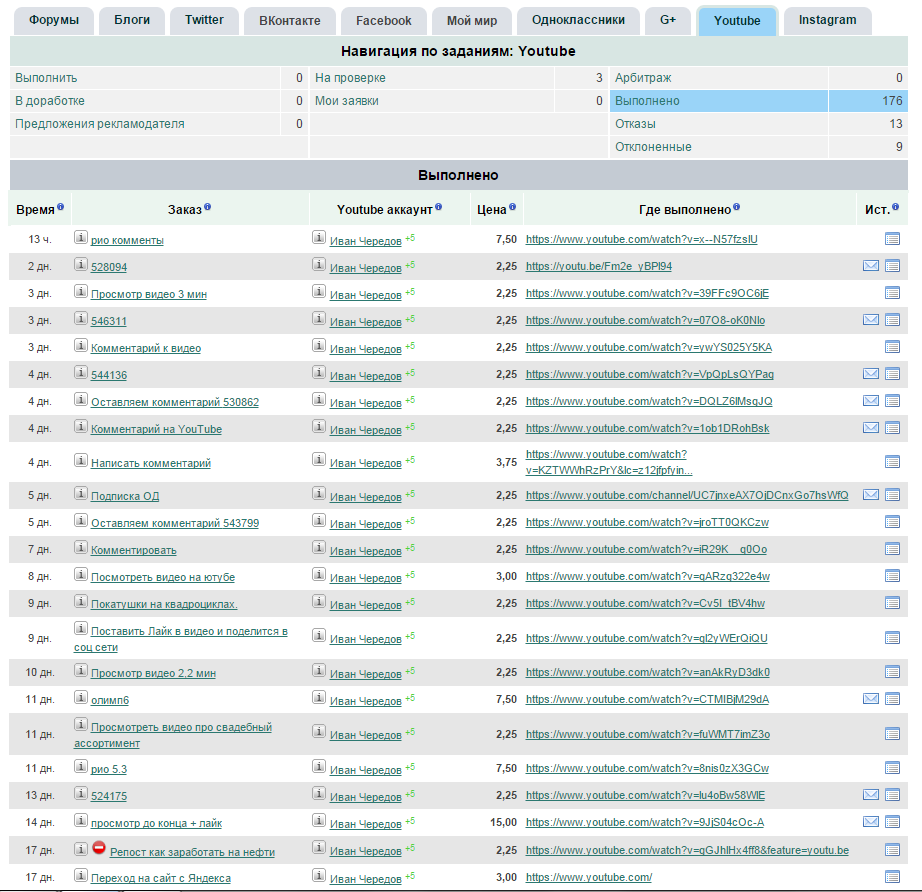Viewport: 922px width, 892px height.
Task: Open channel URL in Подписка ОД row
Action: click(x=687, y=495)
